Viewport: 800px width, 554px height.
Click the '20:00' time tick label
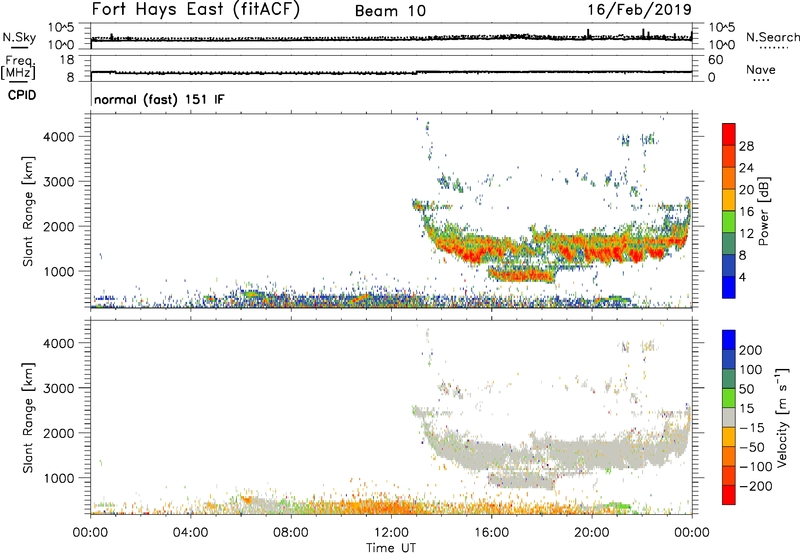(x=591, y=533)
